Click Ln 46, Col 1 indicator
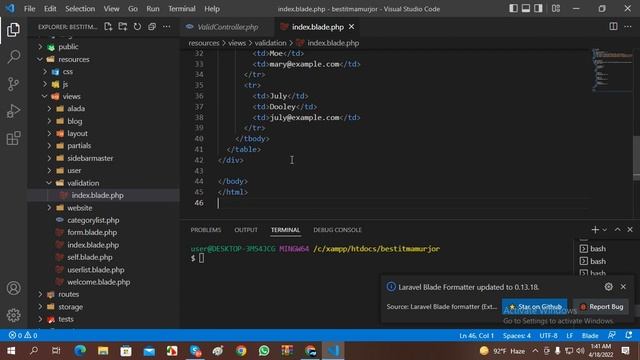 pyautogui.click(x=476, y=336)
